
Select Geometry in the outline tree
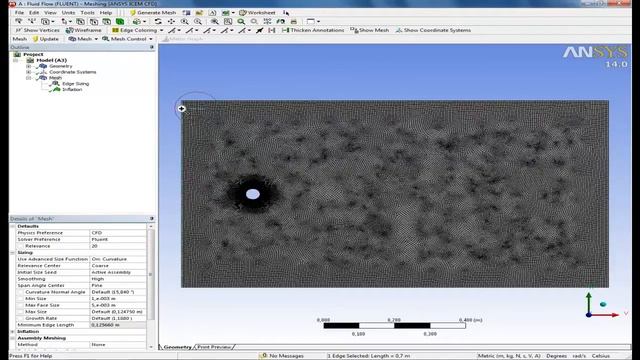[60, 66]
